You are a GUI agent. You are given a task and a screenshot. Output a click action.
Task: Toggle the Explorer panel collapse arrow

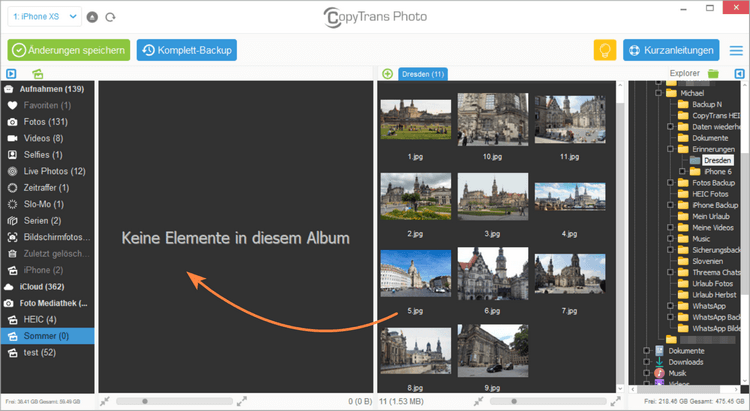coord(739,74)
